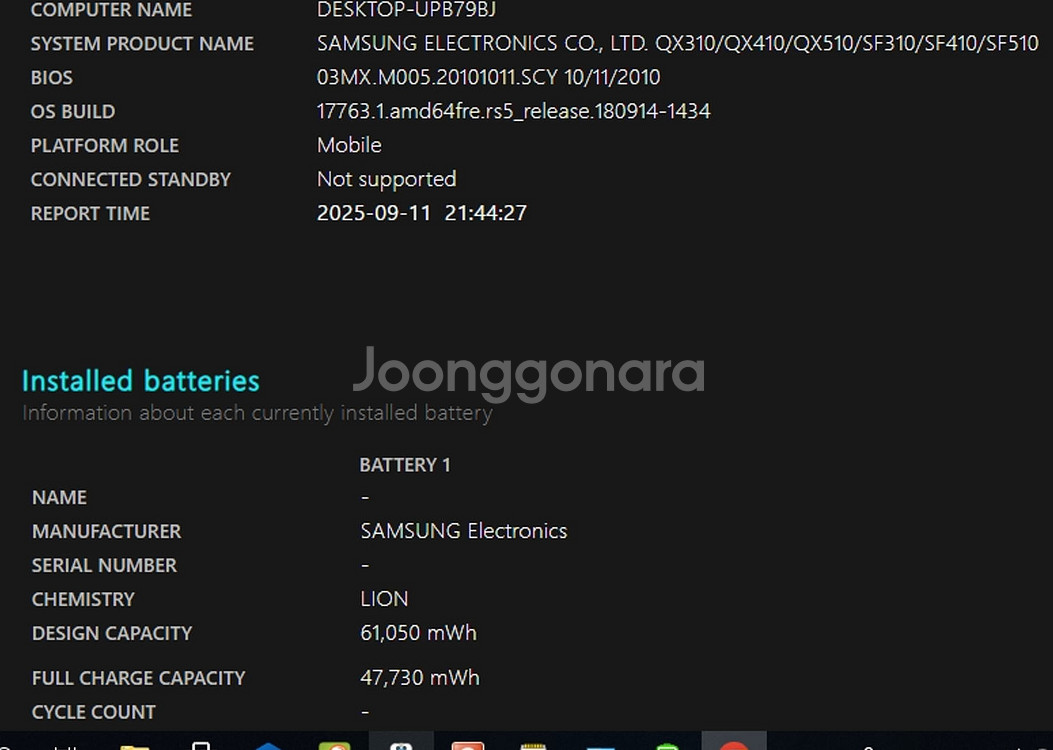
Task: Click the PLATFORM ROLE label
Action: coord(105,146)
